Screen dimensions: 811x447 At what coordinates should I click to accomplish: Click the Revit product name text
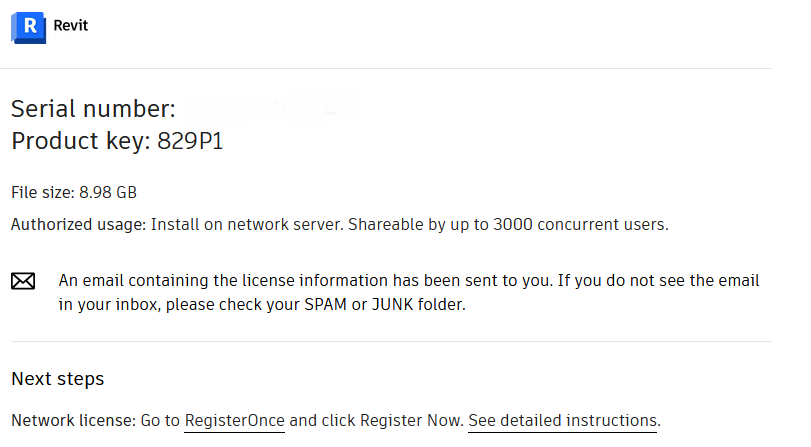click(71, 26)
